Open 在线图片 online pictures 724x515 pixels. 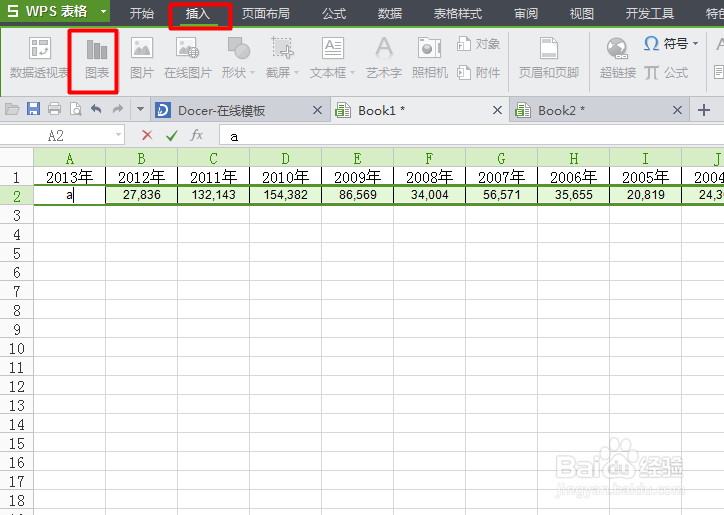click(187, 59)
